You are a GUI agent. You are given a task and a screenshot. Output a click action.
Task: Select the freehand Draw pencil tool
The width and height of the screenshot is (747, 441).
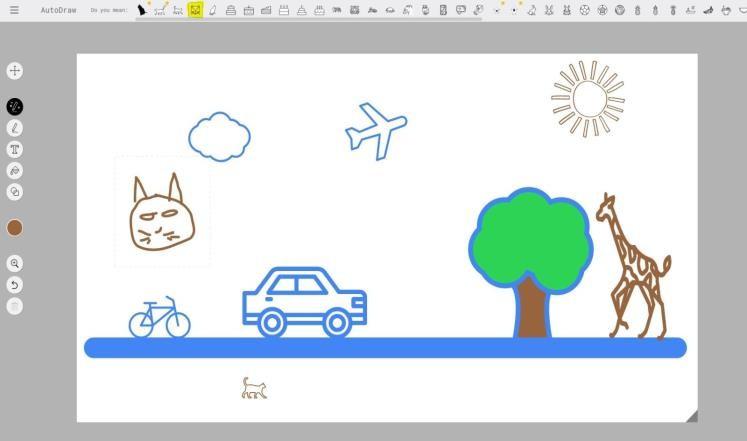[15, 128]
